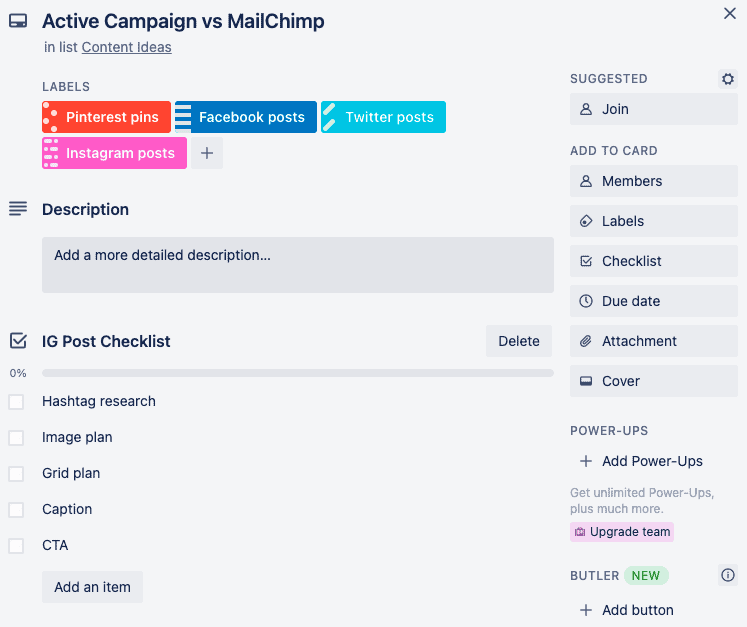The height and width of the screenshot is (627, 747).
Task: Click the card title Active Campaign vs MailChimp
Action: click(x=183, y=21)
